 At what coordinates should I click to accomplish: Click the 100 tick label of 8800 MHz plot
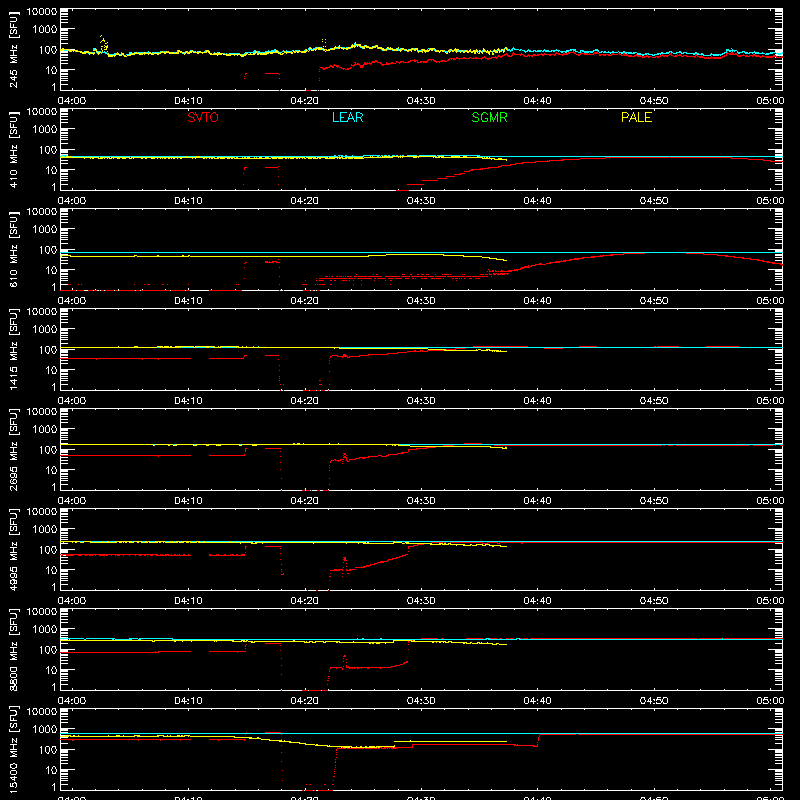pyautogui.click(x=48, y=650)
